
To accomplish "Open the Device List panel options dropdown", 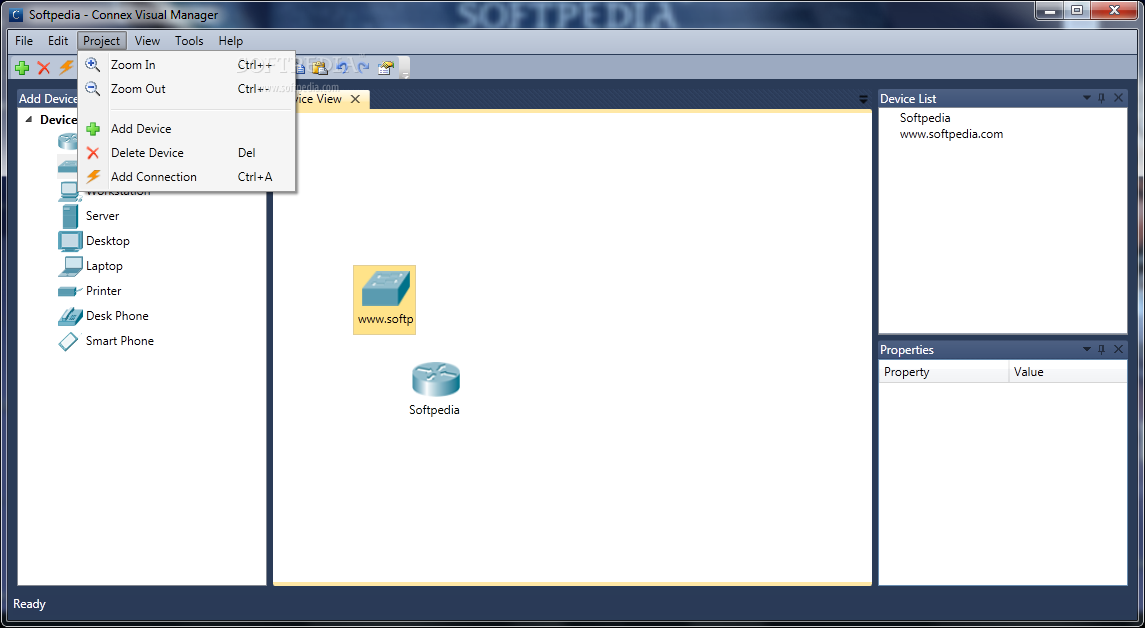I will [x=1087, y=98].
